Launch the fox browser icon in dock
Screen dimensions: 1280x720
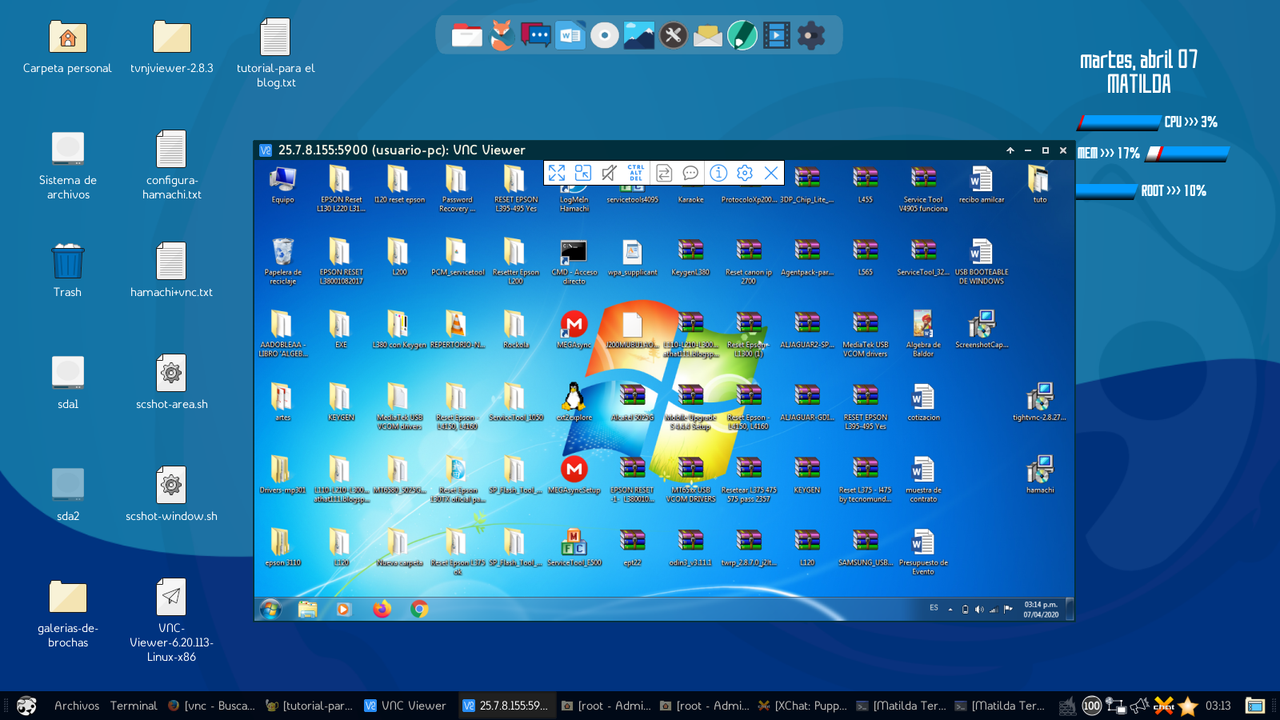[502, 36]
